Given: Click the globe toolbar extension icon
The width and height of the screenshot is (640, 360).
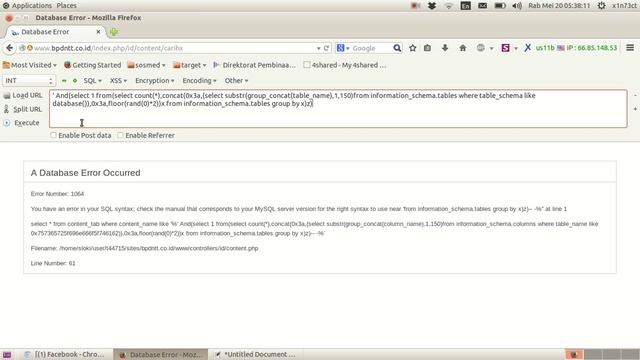Looking at the screenshot, I should (481, 48).
